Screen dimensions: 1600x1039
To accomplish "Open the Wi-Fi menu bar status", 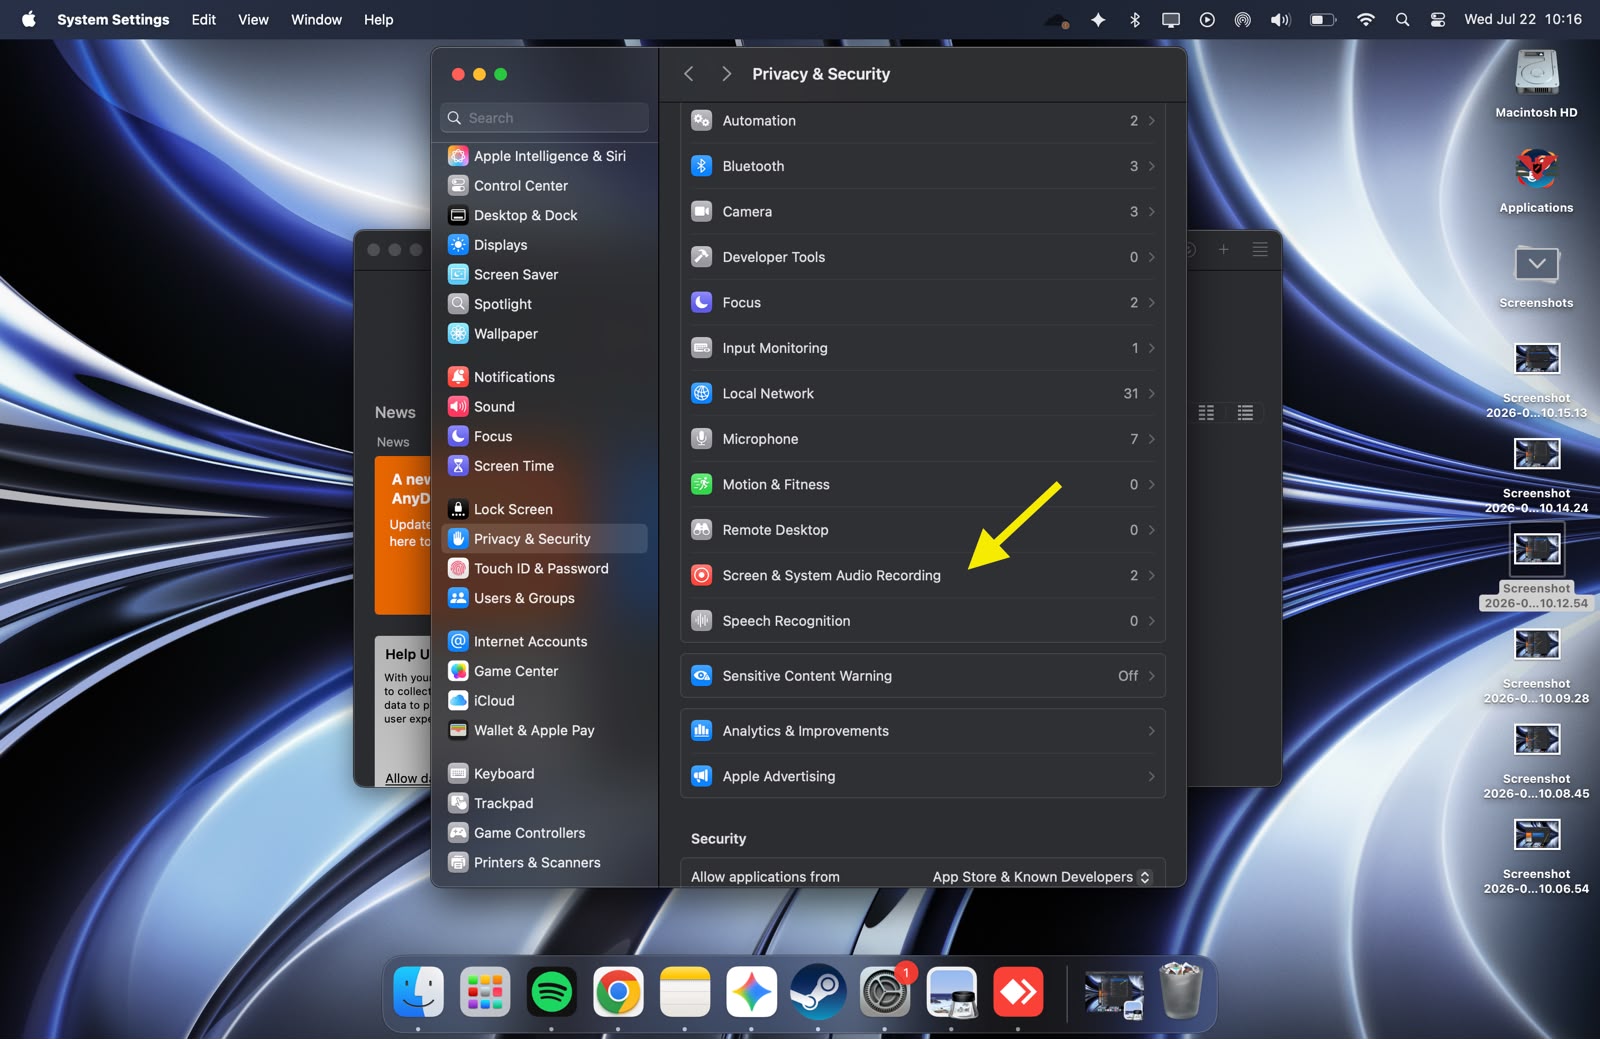I will [x=1365, y=19].
